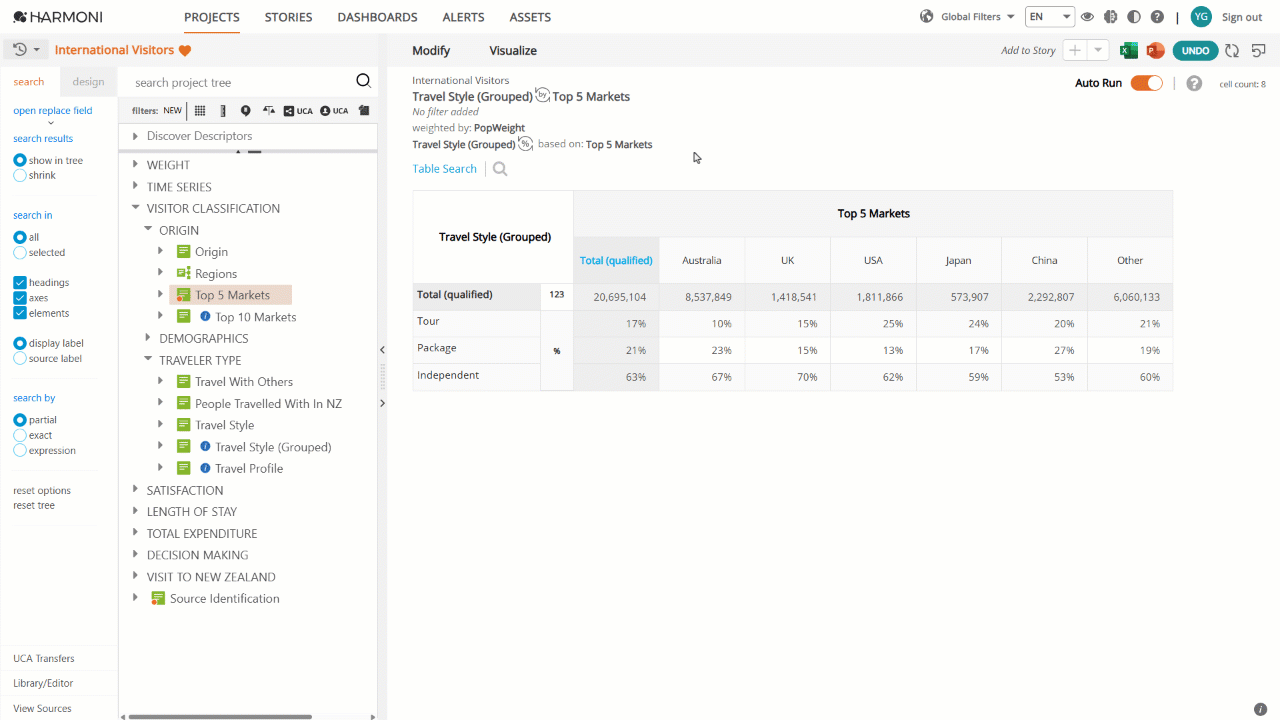Uncheck the headings checkbox
Screen dimensions: 1280x720
tap(19, 283)
